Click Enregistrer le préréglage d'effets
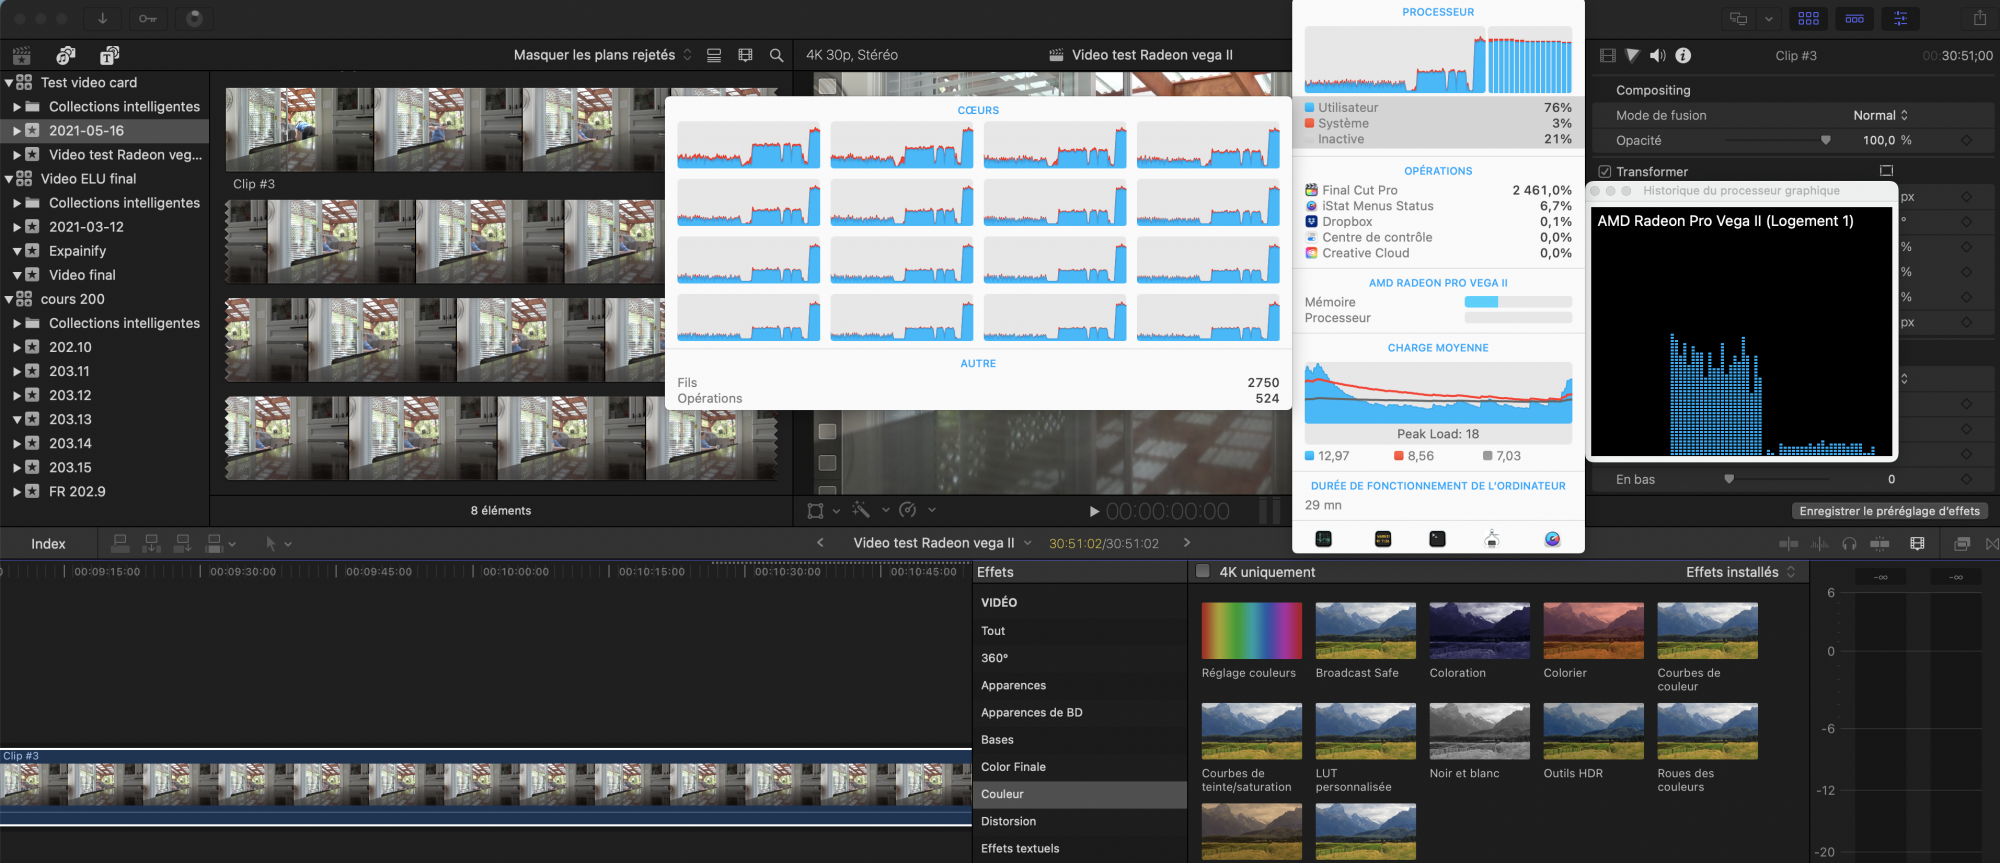The image size is (2000, 863). tap(1889, 511)
